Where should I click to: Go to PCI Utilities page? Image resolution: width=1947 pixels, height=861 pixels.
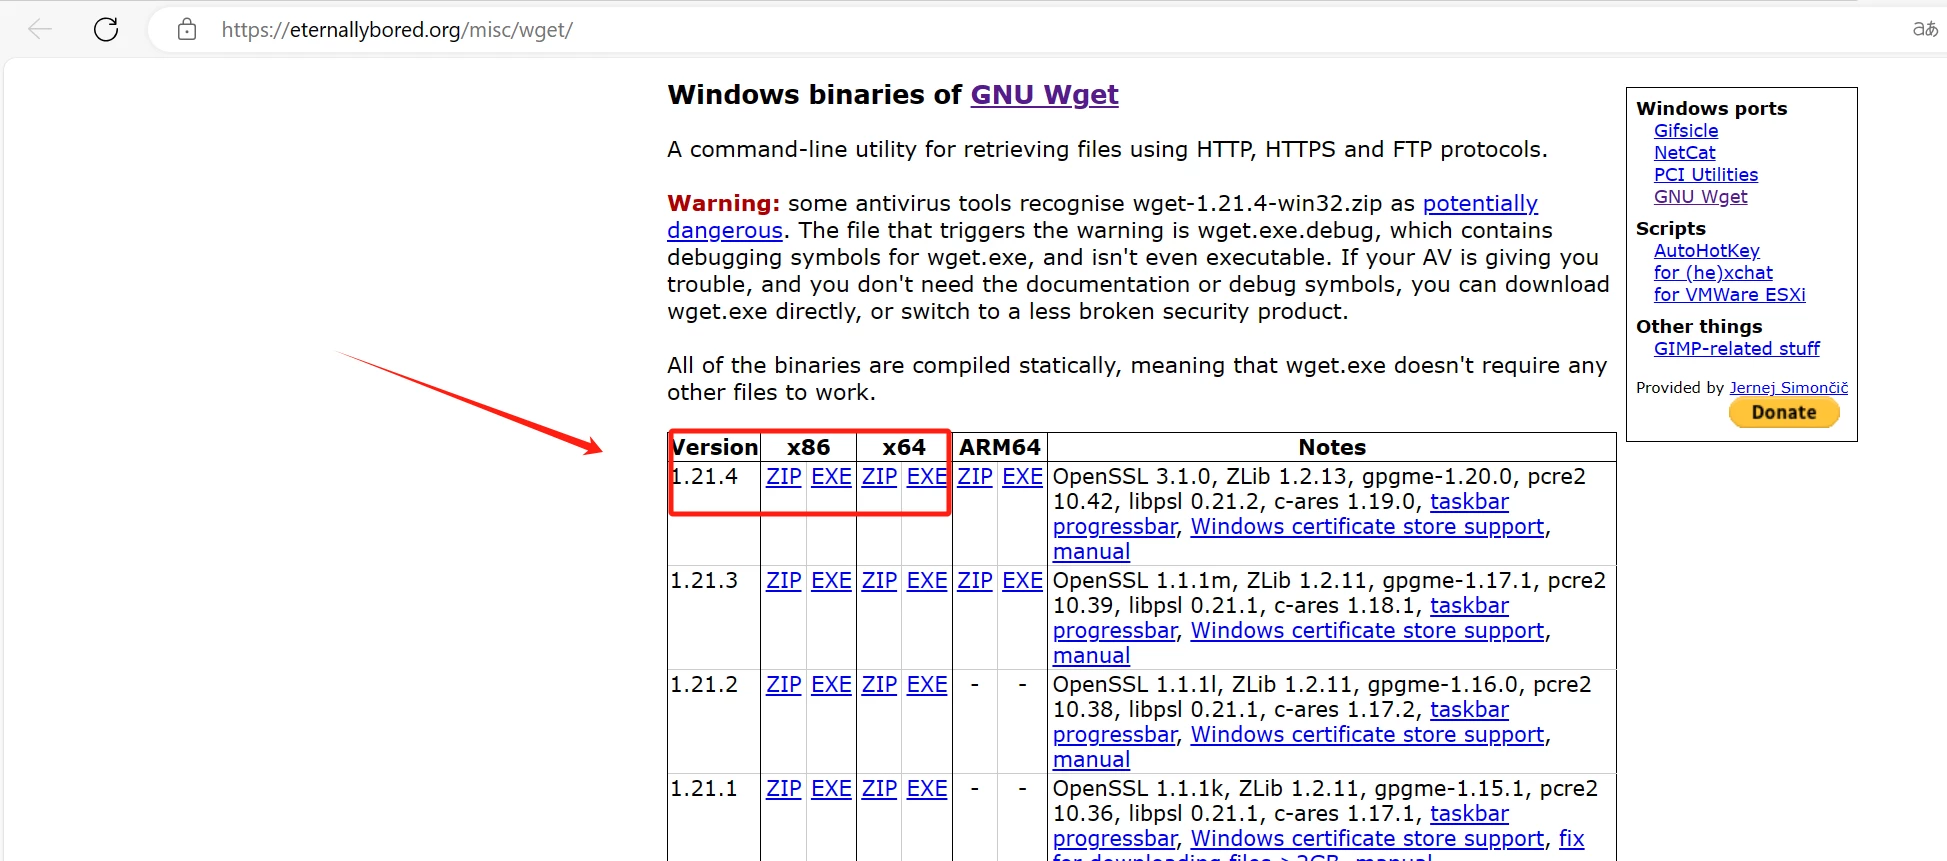1705,175
